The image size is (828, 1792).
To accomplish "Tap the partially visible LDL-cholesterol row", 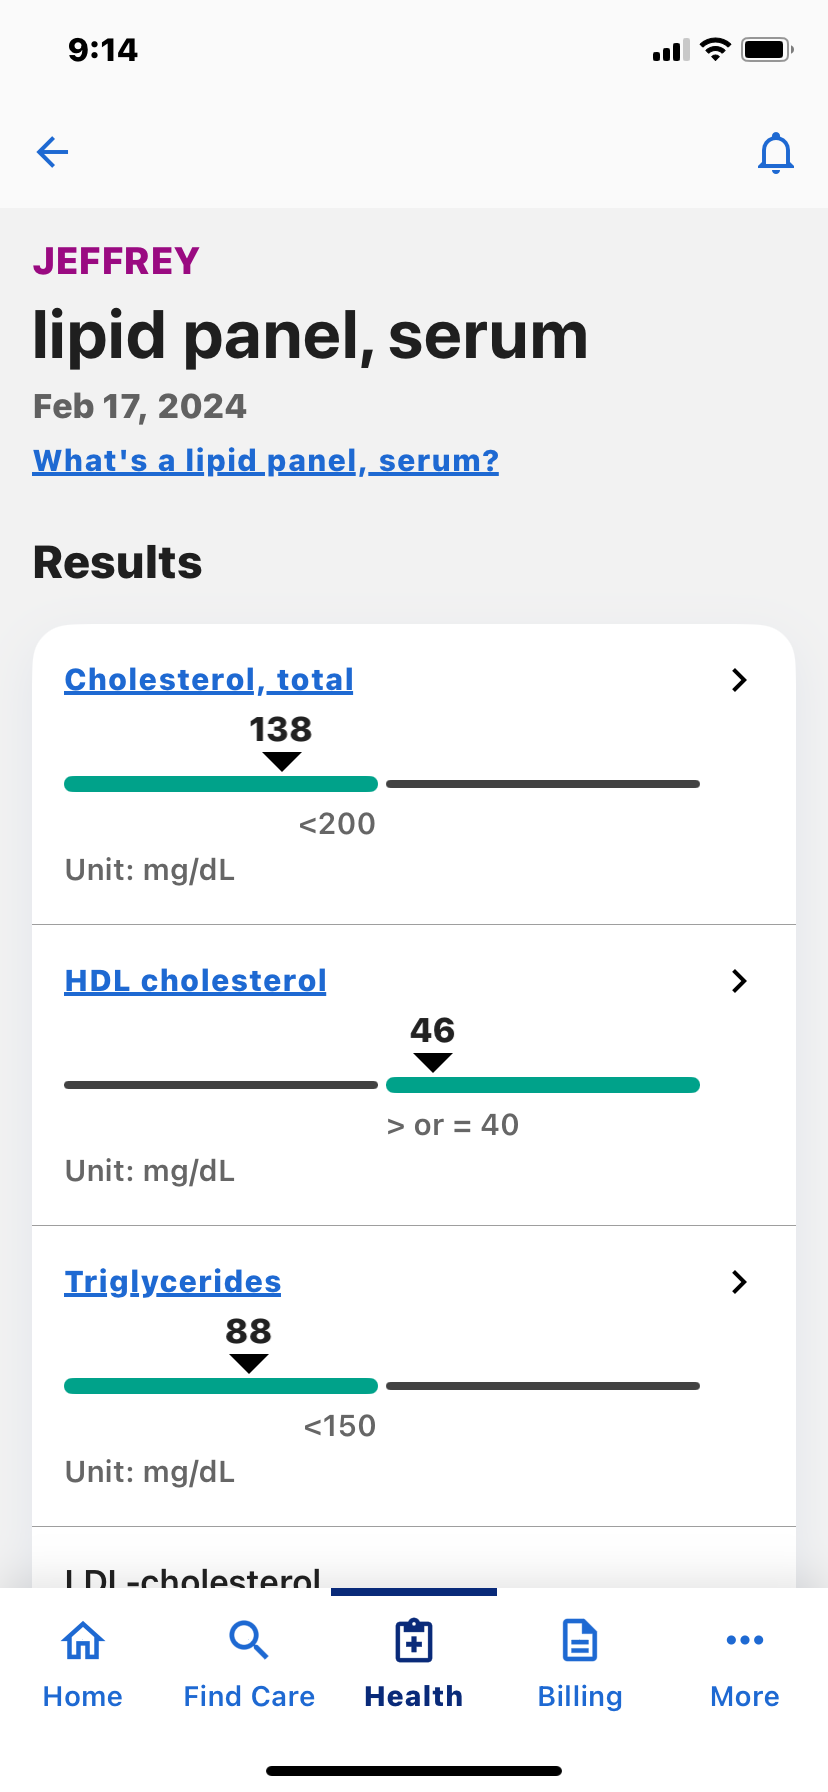I will [193, 1576].
